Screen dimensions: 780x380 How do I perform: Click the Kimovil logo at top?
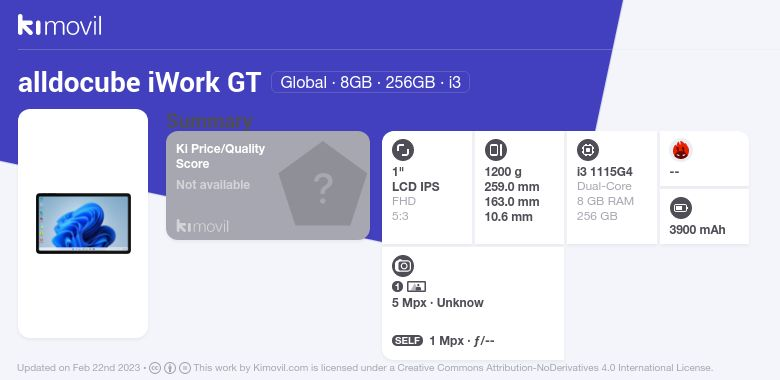pos(60,25)
